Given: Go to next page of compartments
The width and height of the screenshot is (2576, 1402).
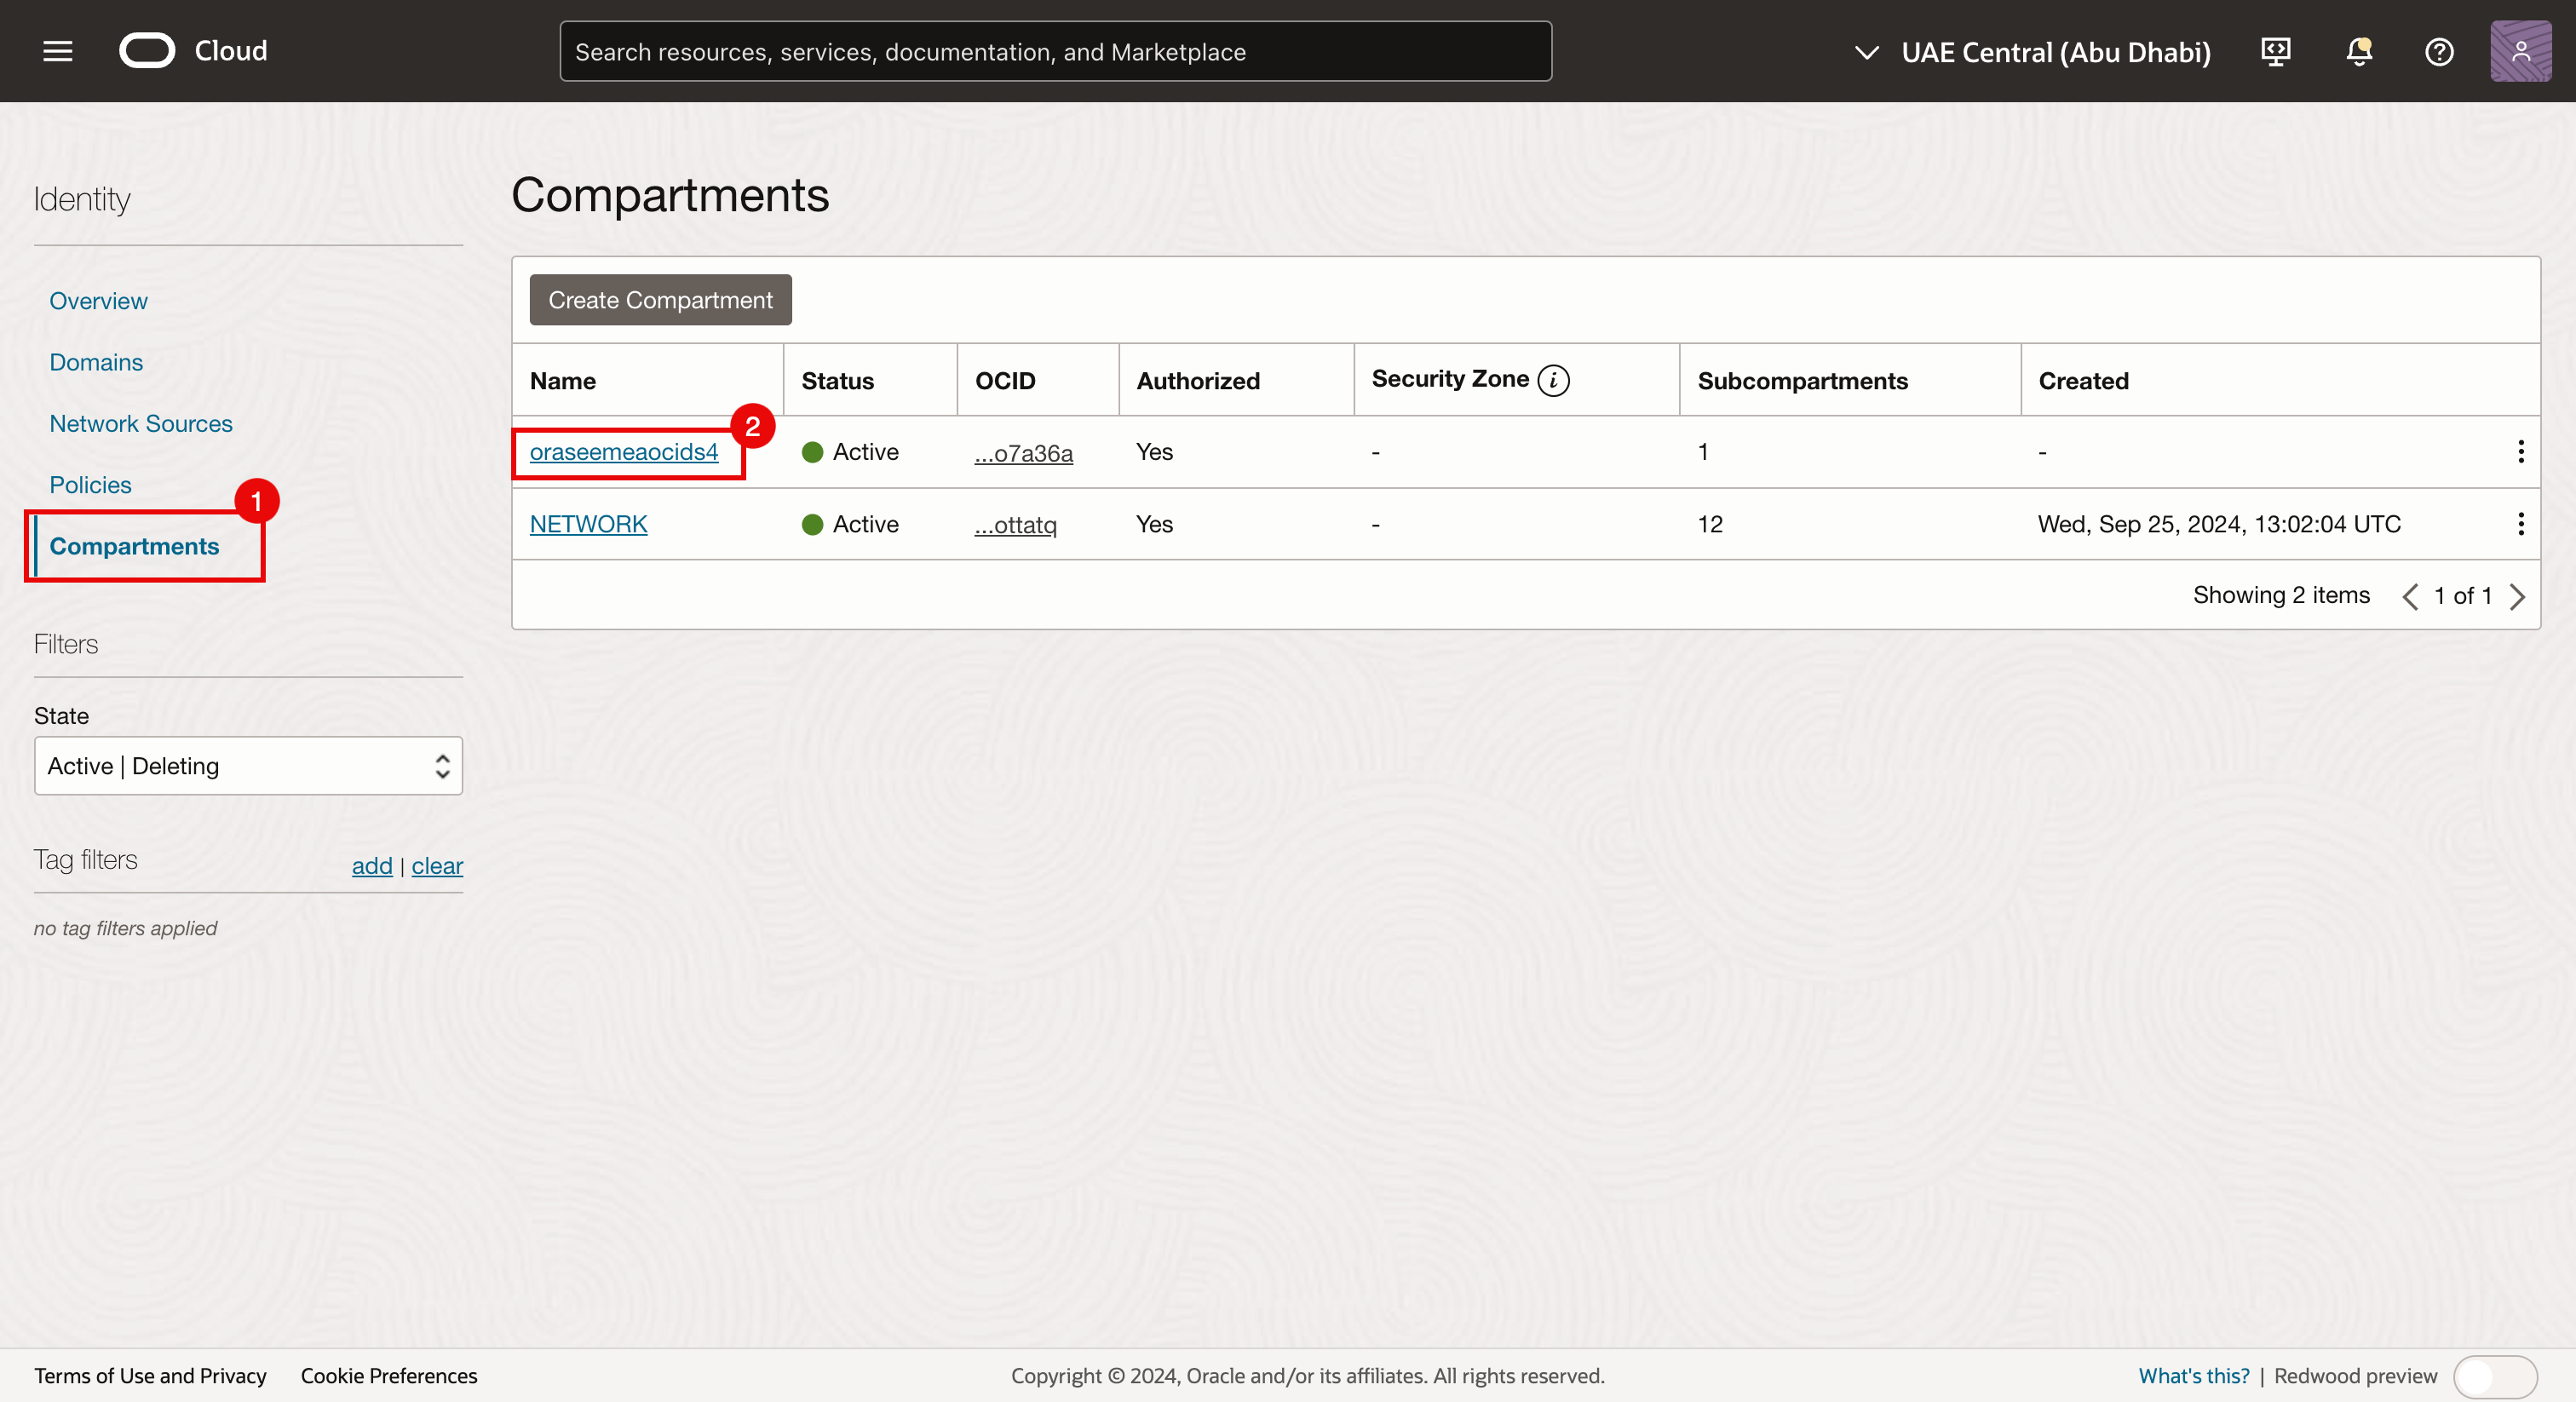Looking at the screenshot, I should point(2518,596).
